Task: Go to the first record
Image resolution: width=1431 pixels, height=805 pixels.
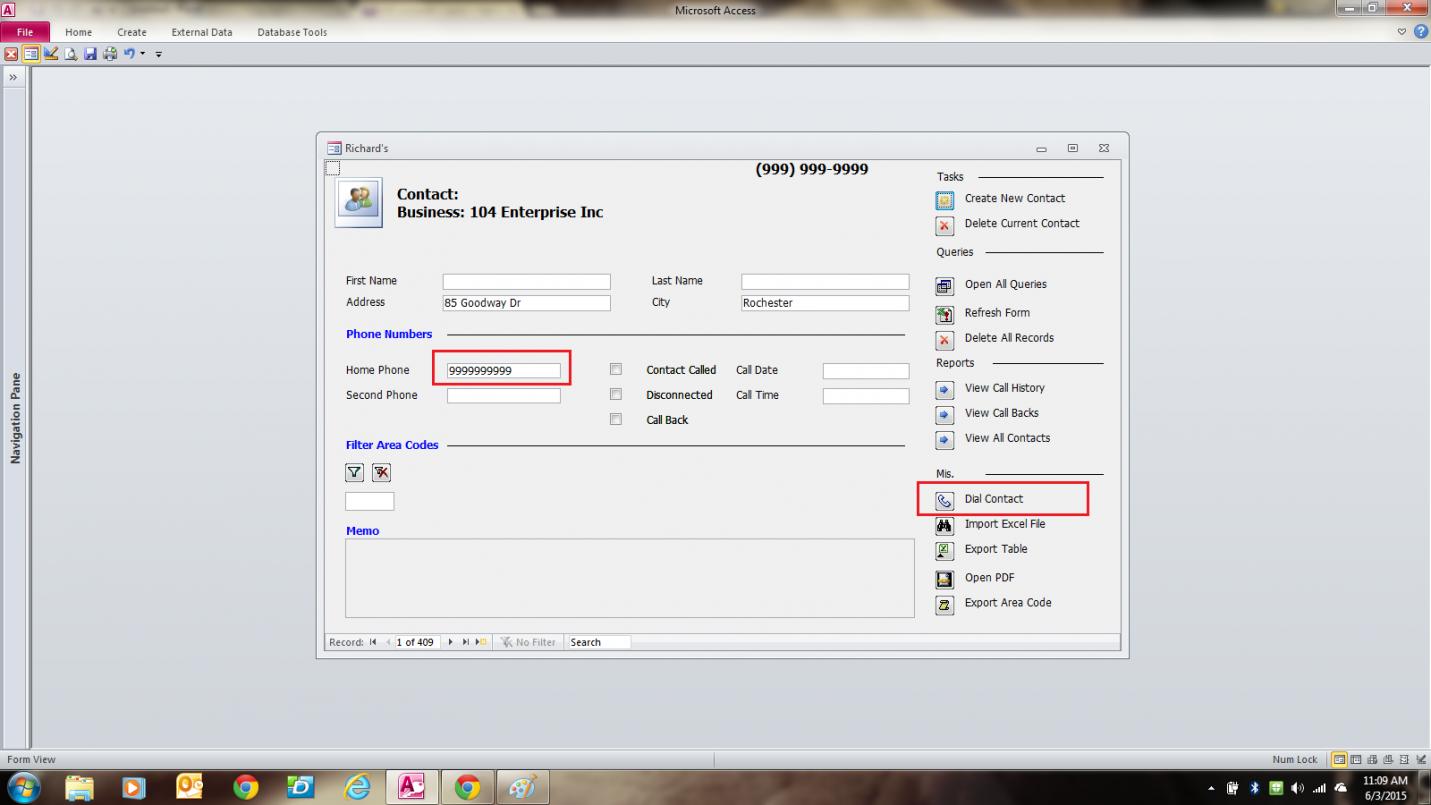Action: pos(373,642)
